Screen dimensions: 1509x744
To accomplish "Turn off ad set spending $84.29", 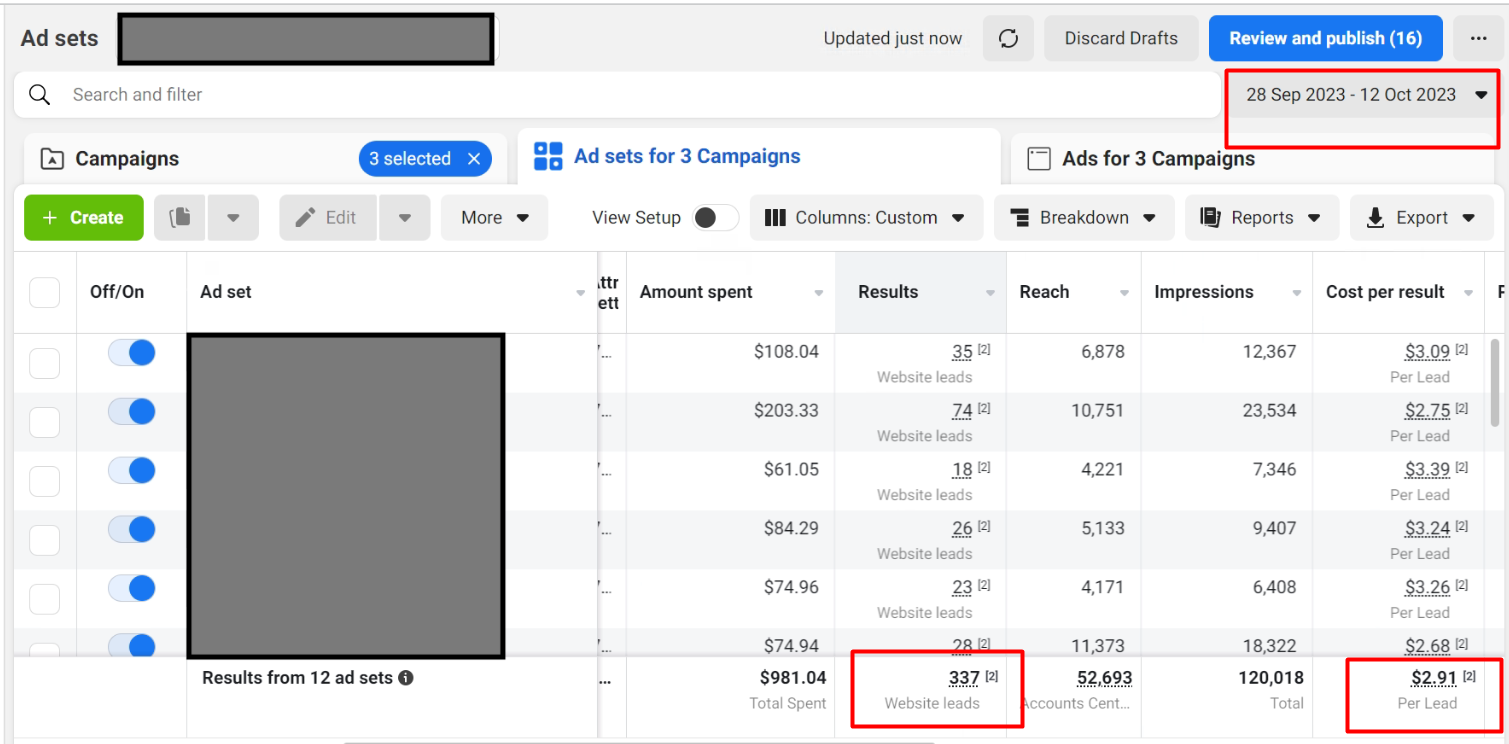I will tap(132, 529).
